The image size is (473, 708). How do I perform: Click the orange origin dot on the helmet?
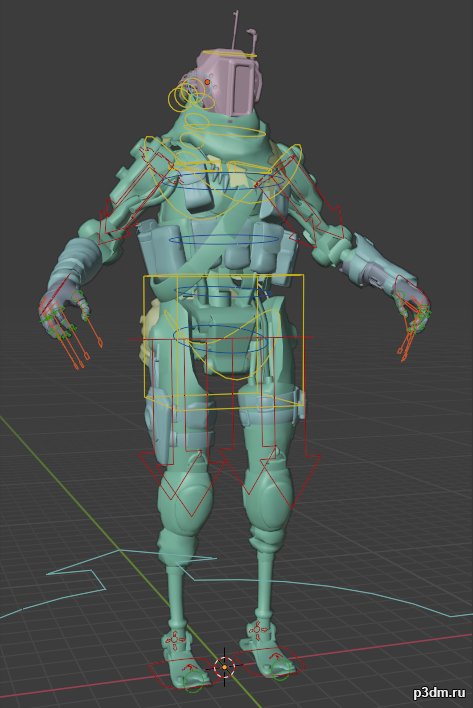[207, 82]
